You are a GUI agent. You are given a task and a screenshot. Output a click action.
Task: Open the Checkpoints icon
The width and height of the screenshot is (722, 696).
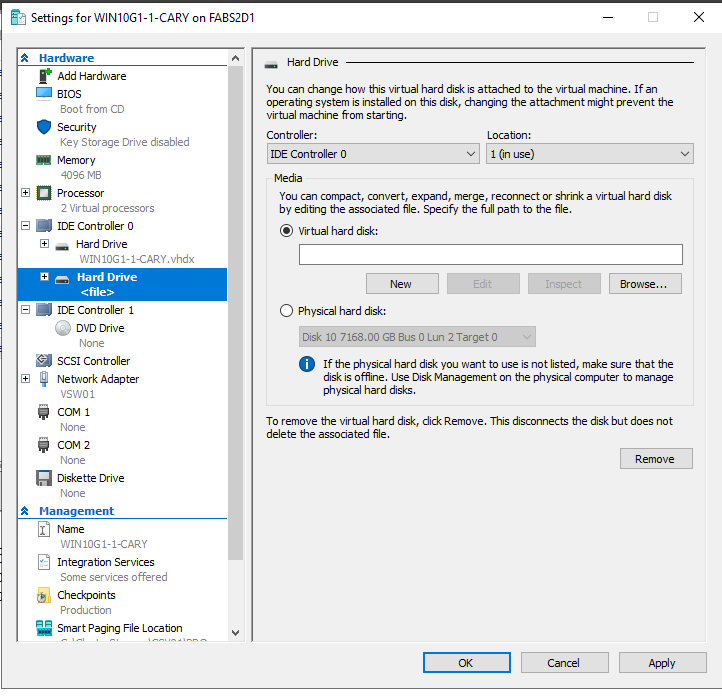coord(44,595)
